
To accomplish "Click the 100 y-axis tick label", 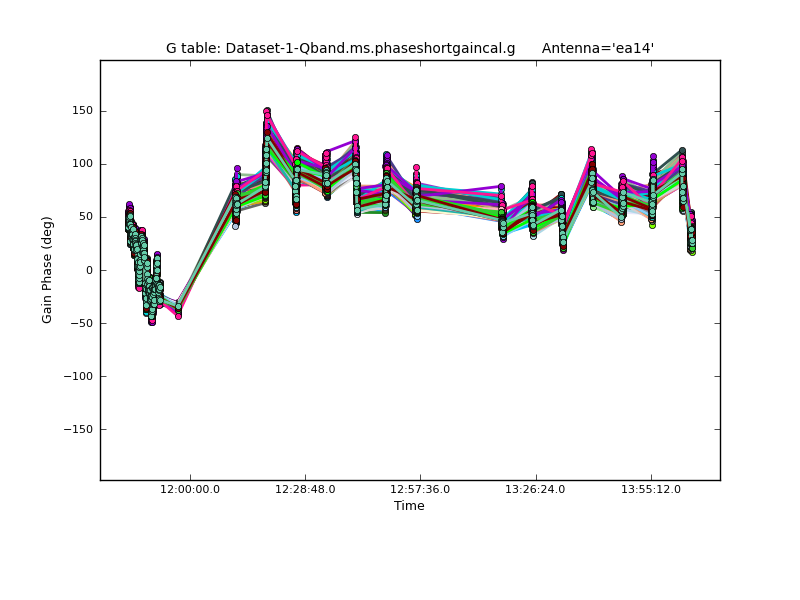I will point(82,164).
